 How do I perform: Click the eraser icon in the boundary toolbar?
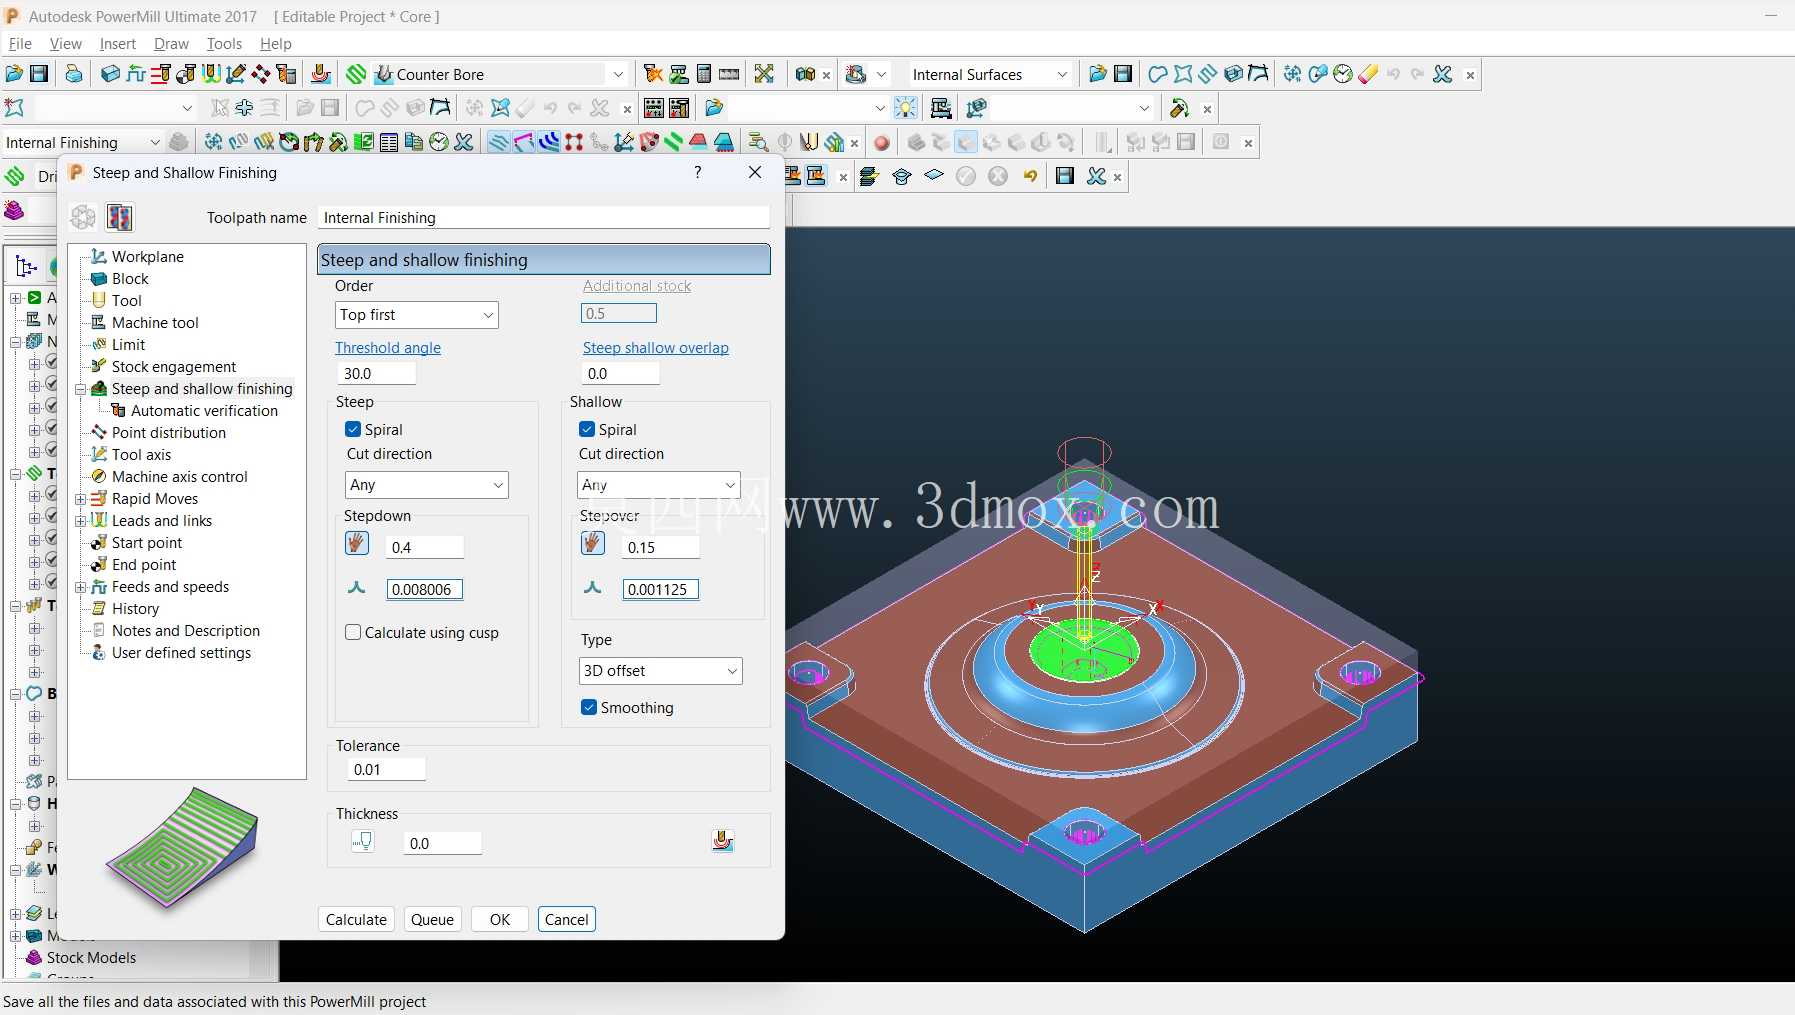[x=1368, y=74]
